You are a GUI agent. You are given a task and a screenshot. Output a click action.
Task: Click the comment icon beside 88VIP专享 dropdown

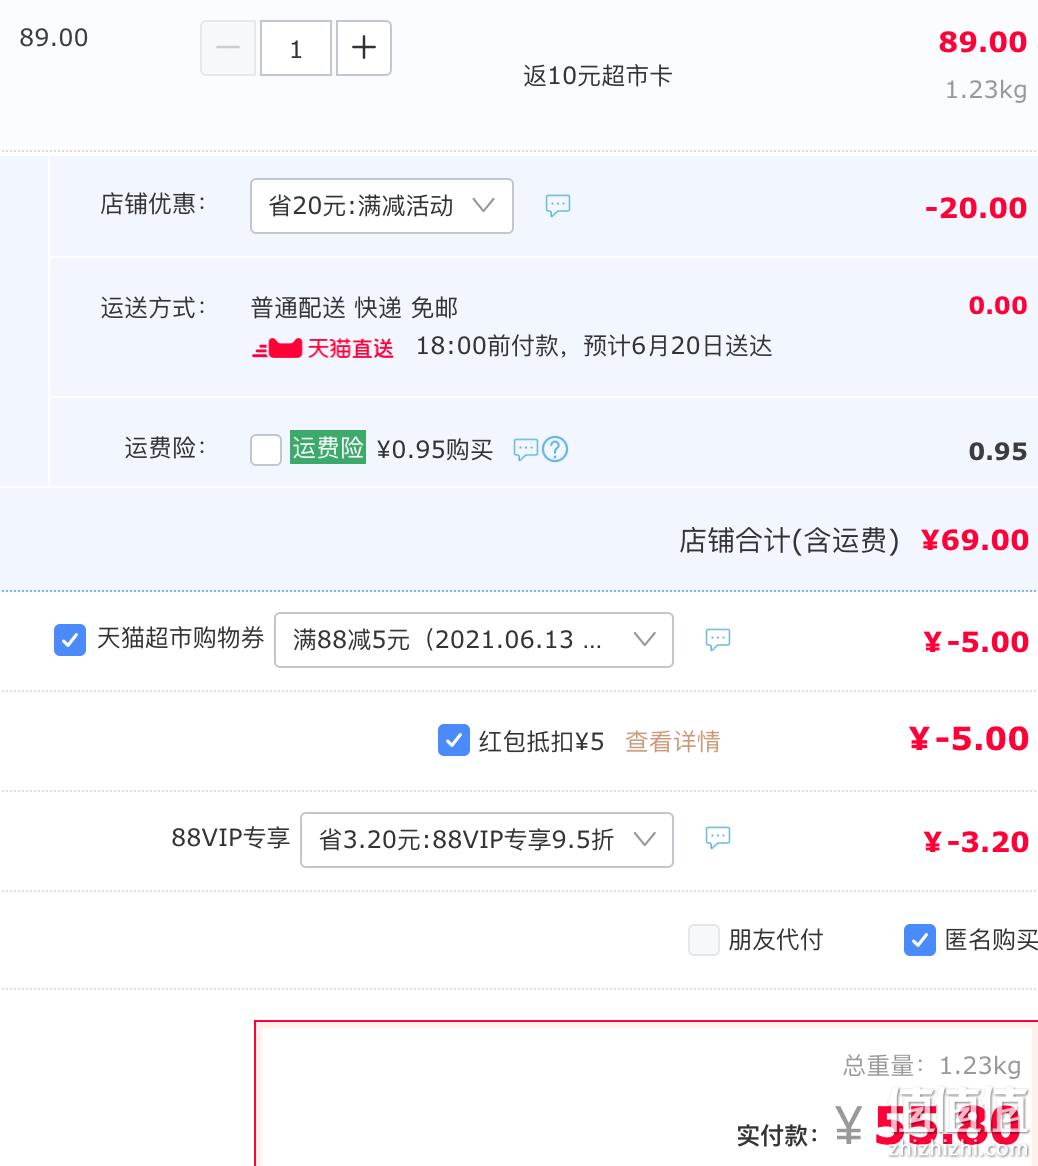[718, 838]
